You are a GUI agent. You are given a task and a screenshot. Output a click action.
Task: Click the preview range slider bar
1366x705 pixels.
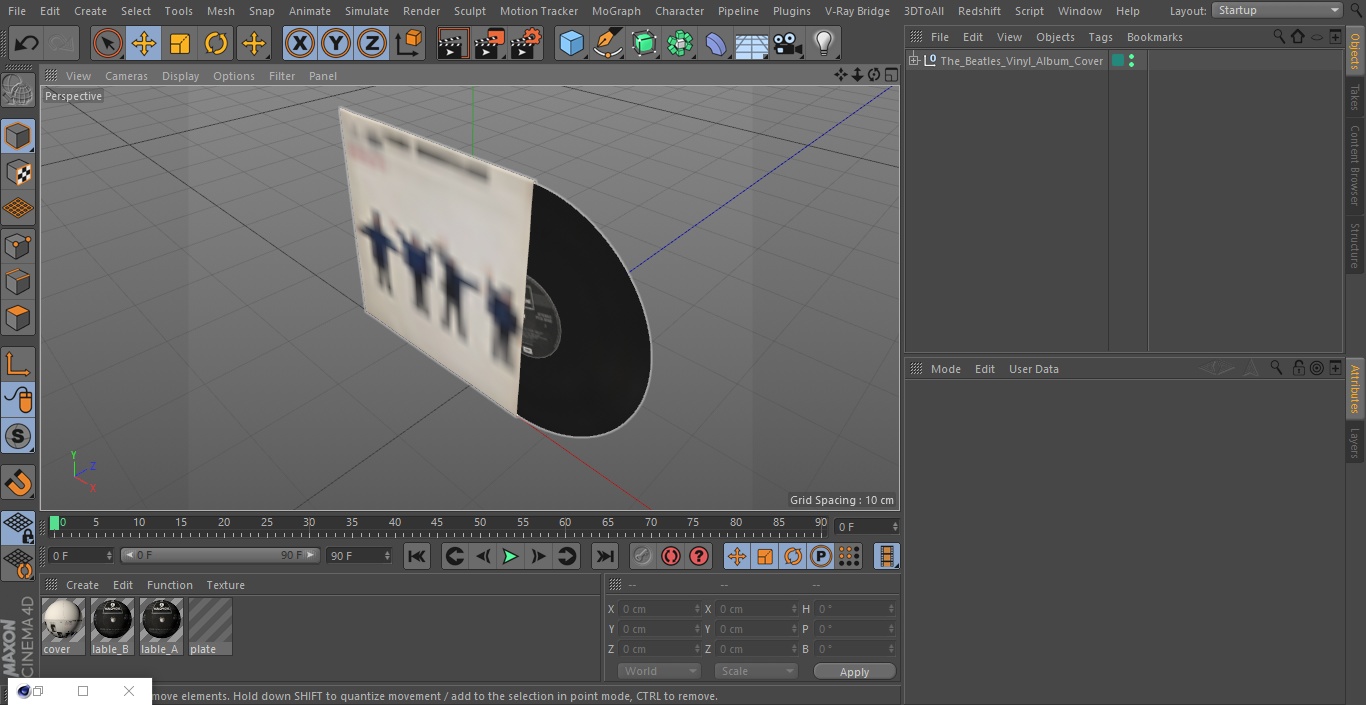click(220, 555)
